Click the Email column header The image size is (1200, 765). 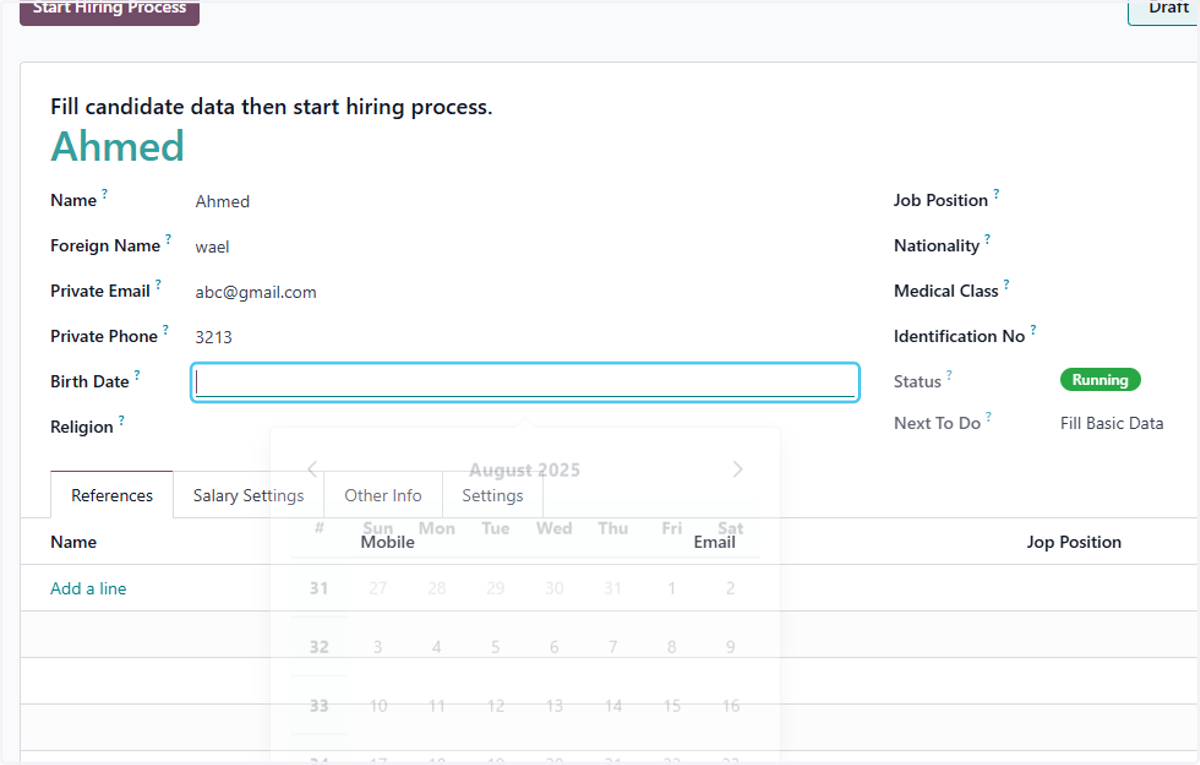pos(715,542)
